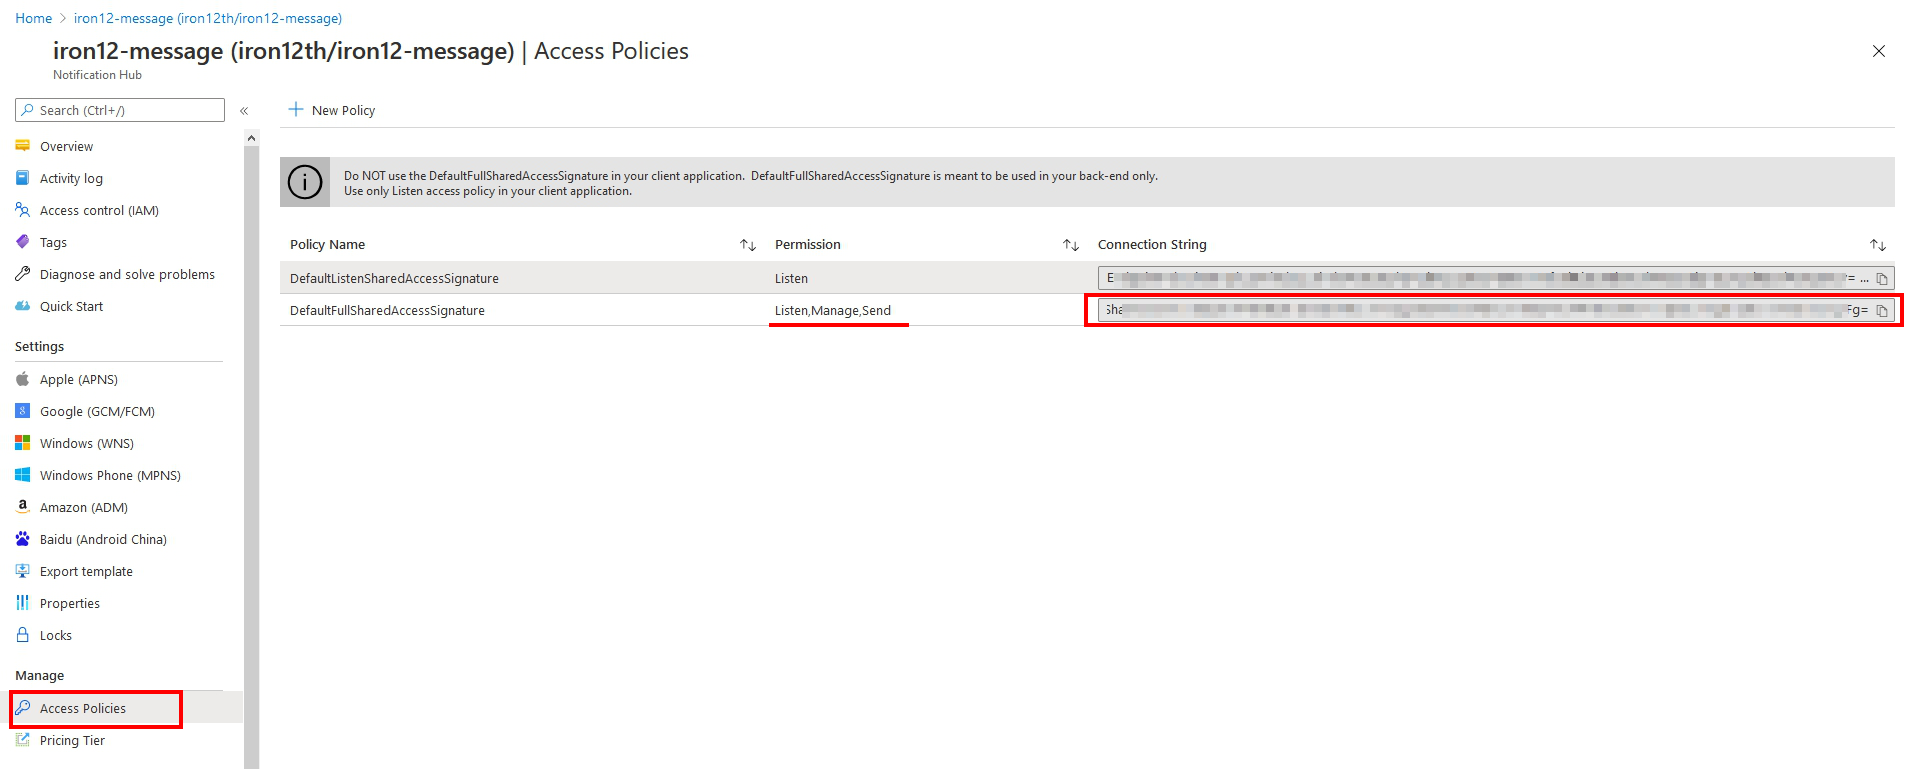The width and height of the screenshot is (1910, 769).
Task: Open Activity log menu item
Action: 71,178
